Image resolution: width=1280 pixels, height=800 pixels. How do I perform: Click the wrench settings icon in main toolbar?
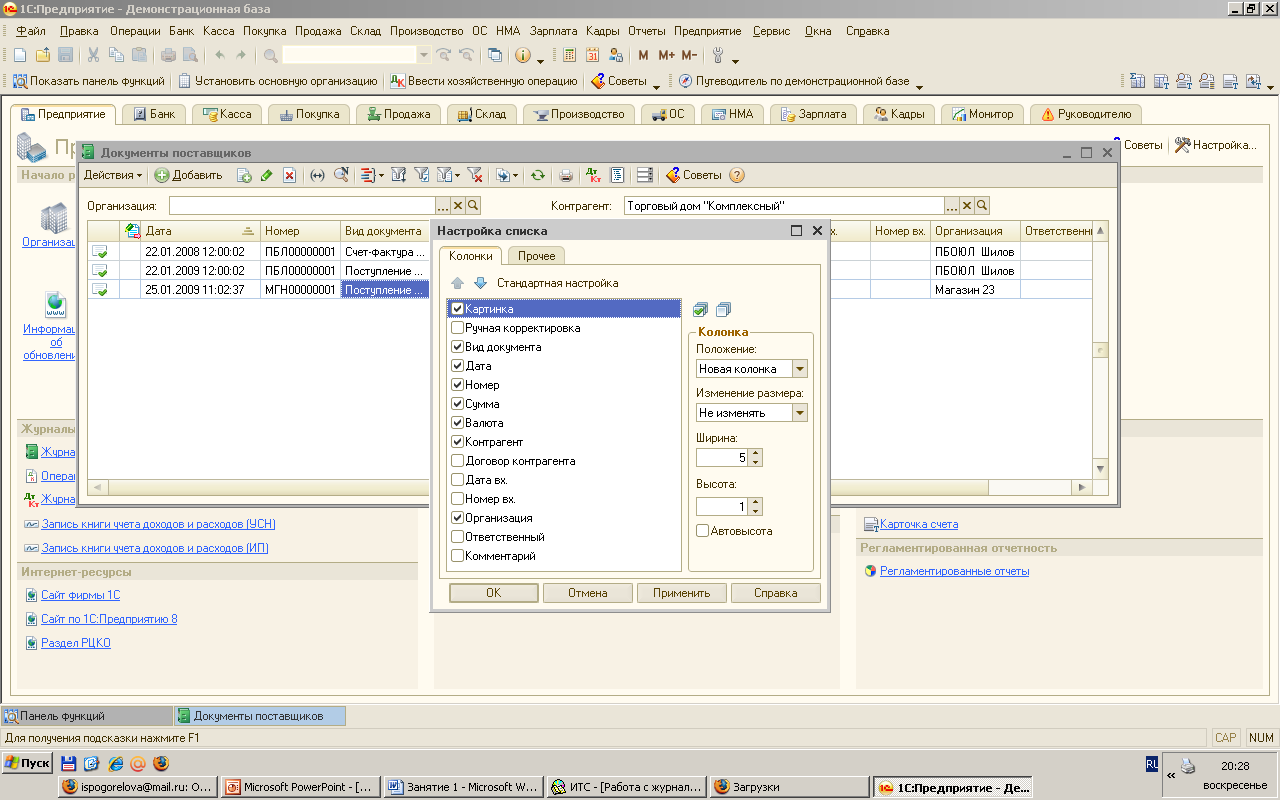point(718,55)
